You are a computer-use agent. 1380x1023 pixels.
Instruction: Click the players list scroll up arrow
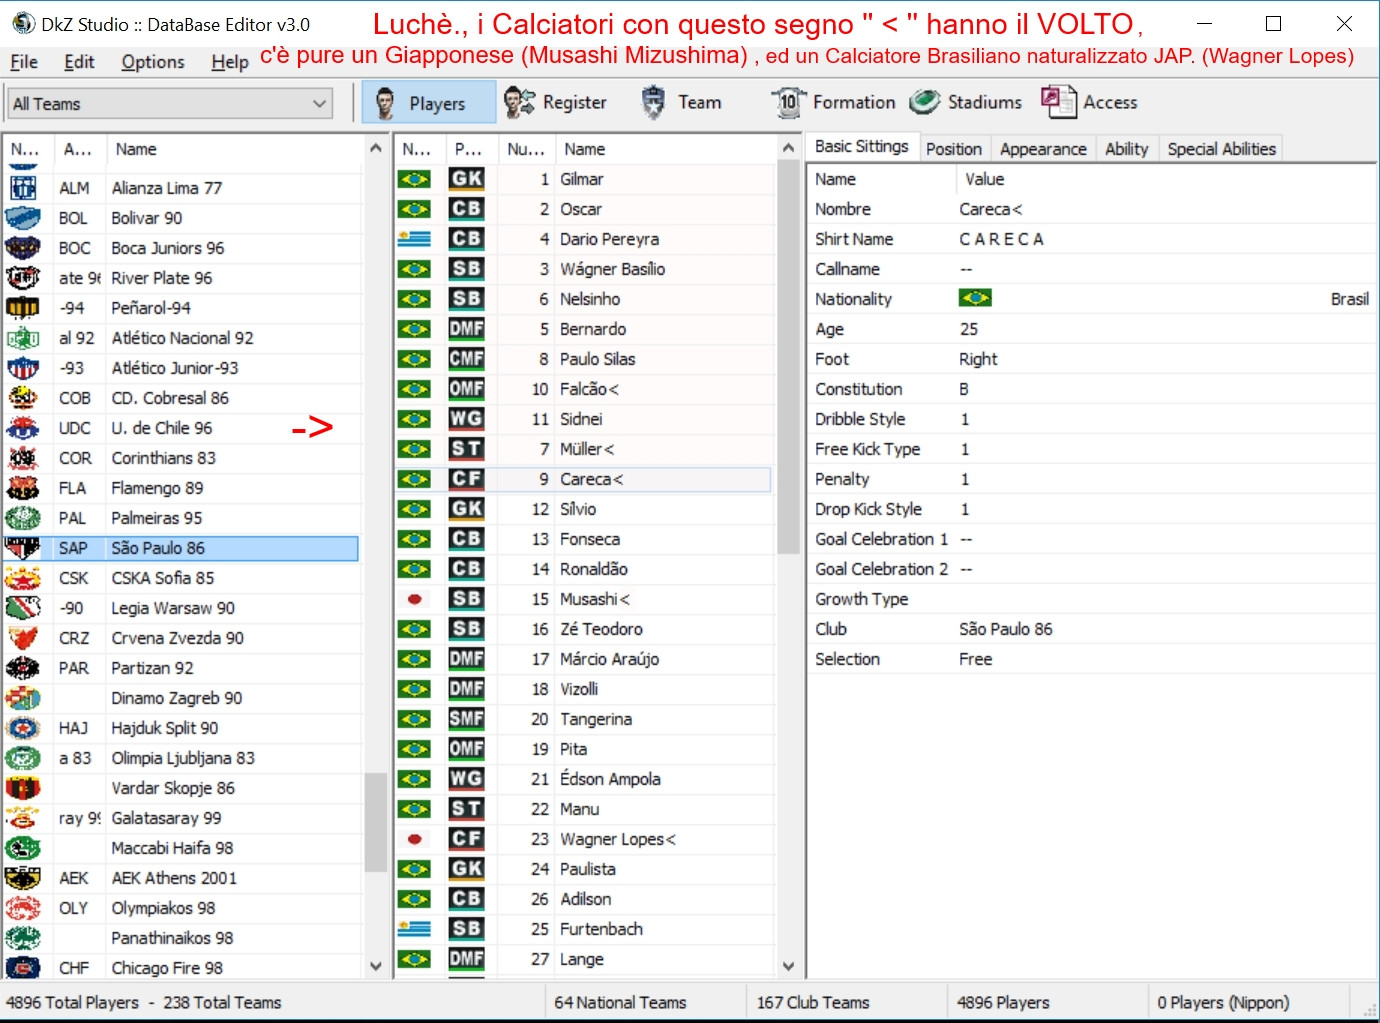[788, 148]
